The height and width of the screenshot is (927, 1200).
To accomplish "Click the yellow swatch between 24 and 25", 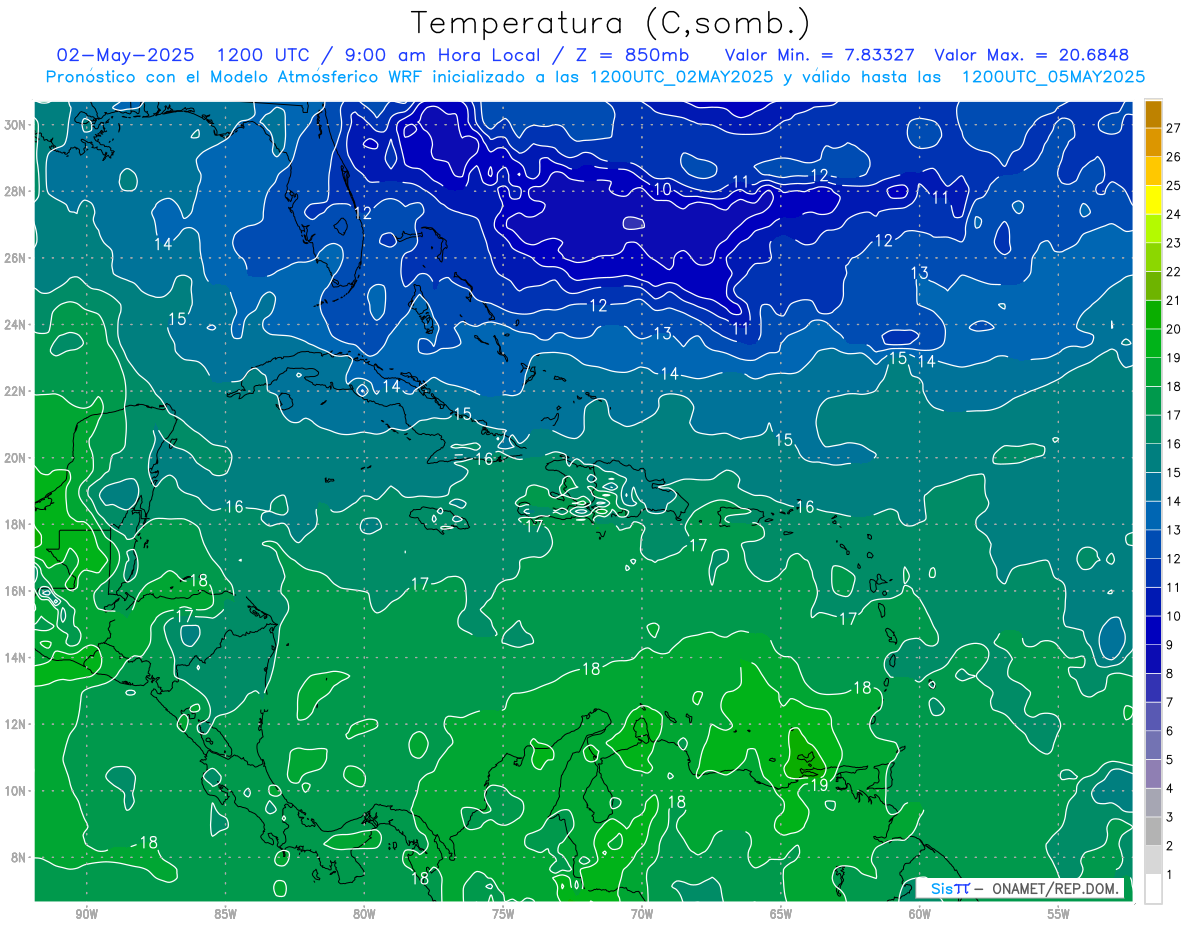I will point(1153,199).
